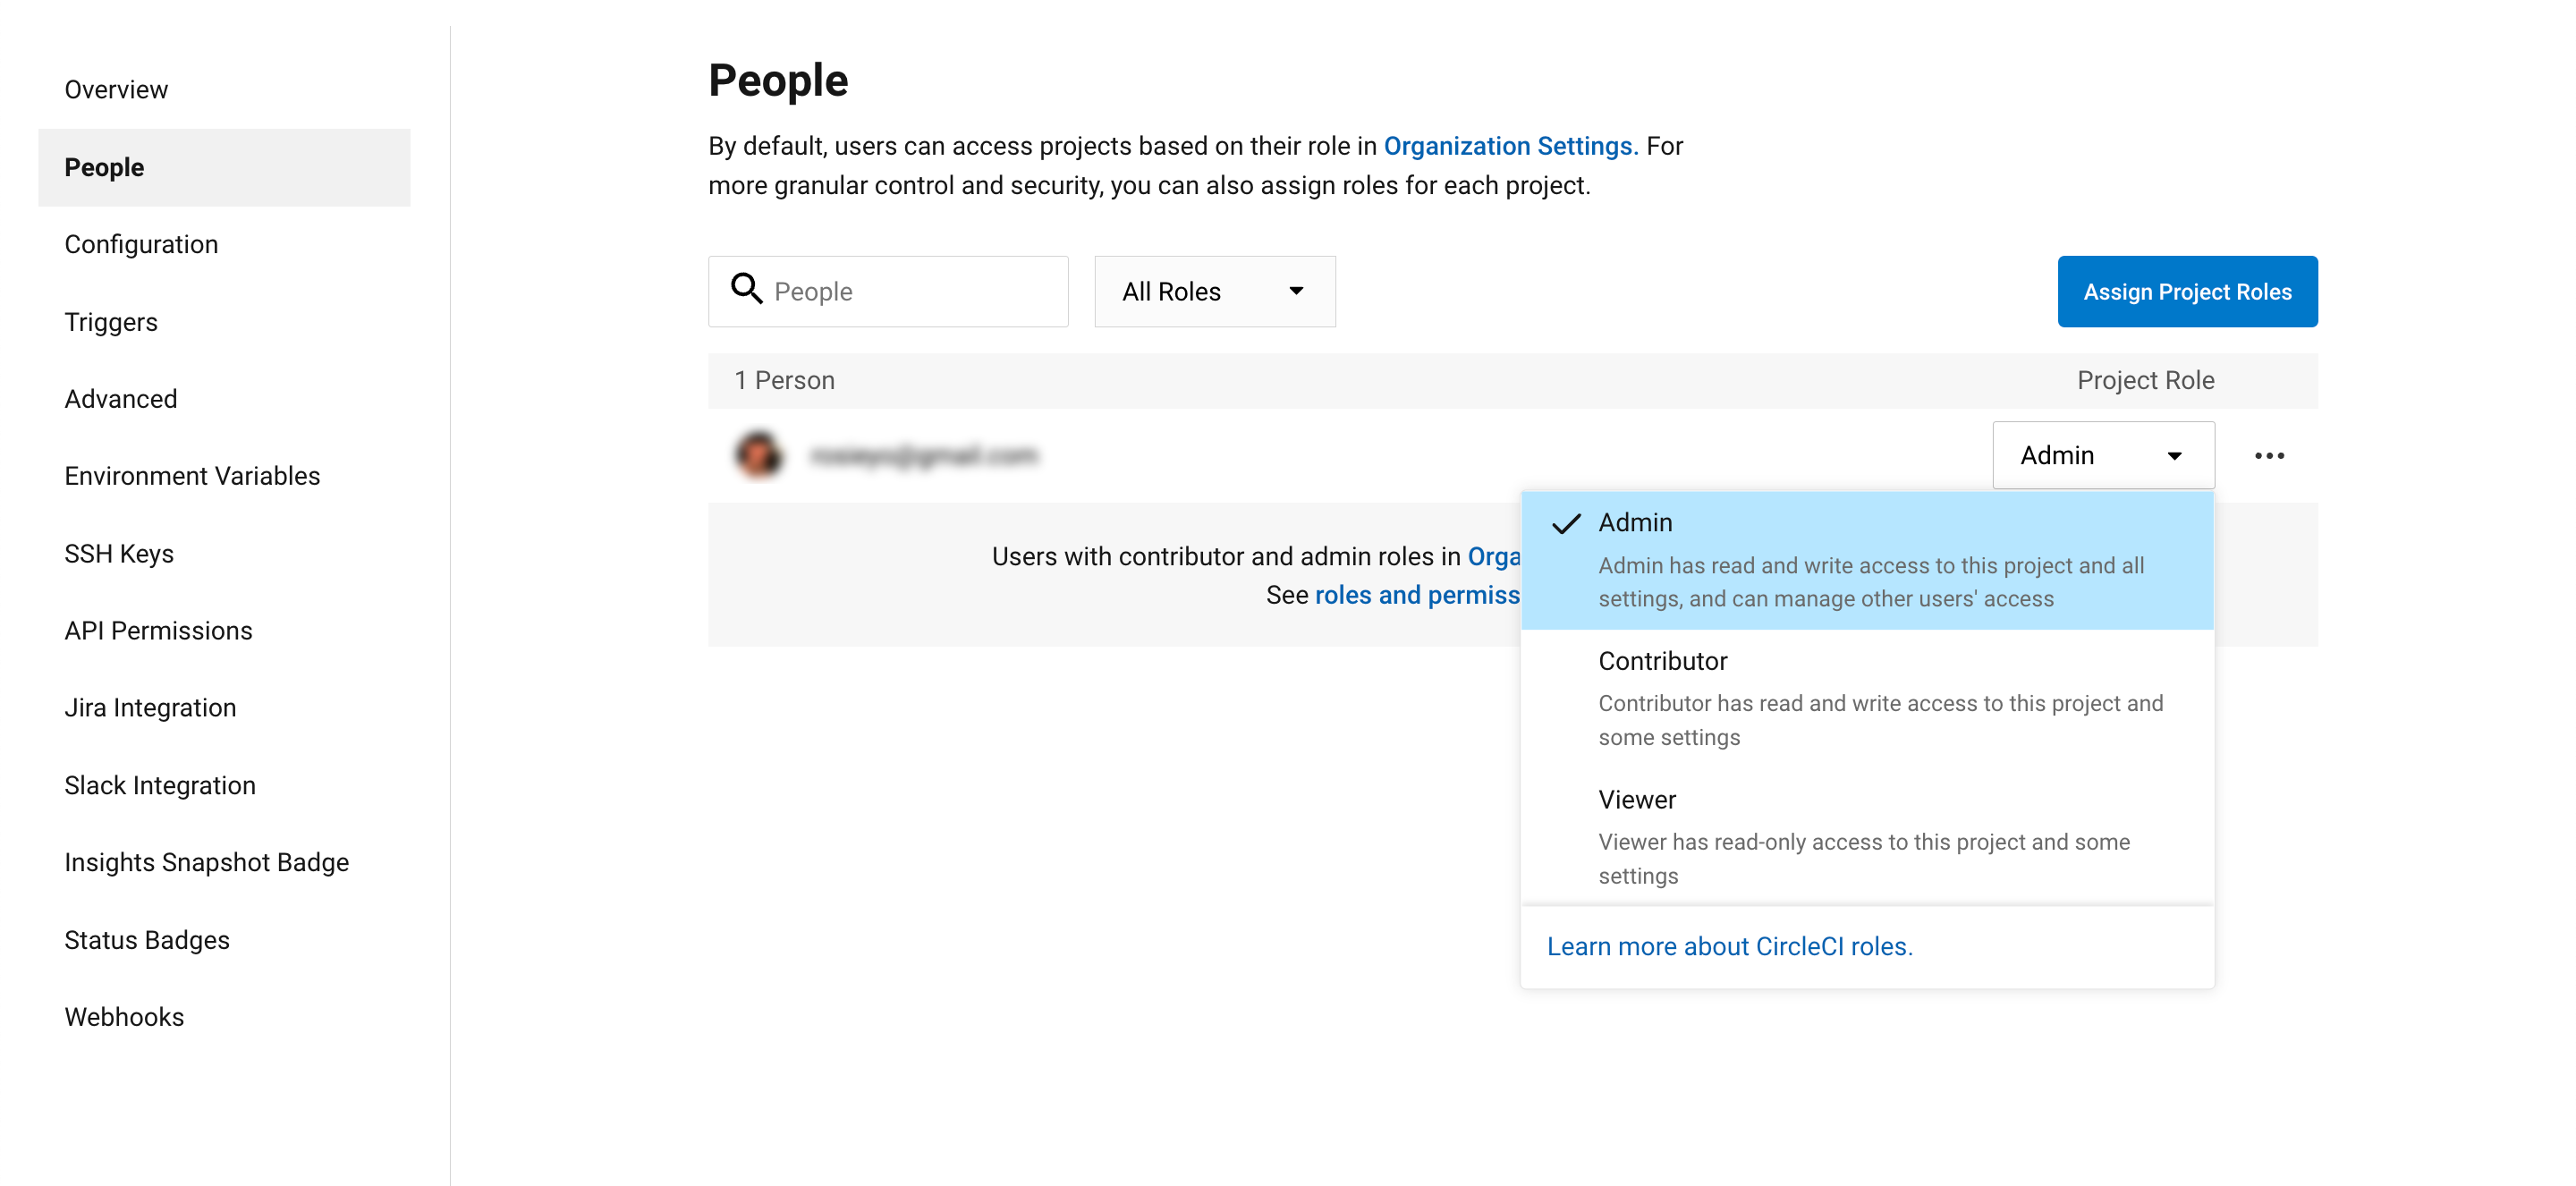
Task: Expand the All Roles filter dropdown
Action: (1214, 291)
